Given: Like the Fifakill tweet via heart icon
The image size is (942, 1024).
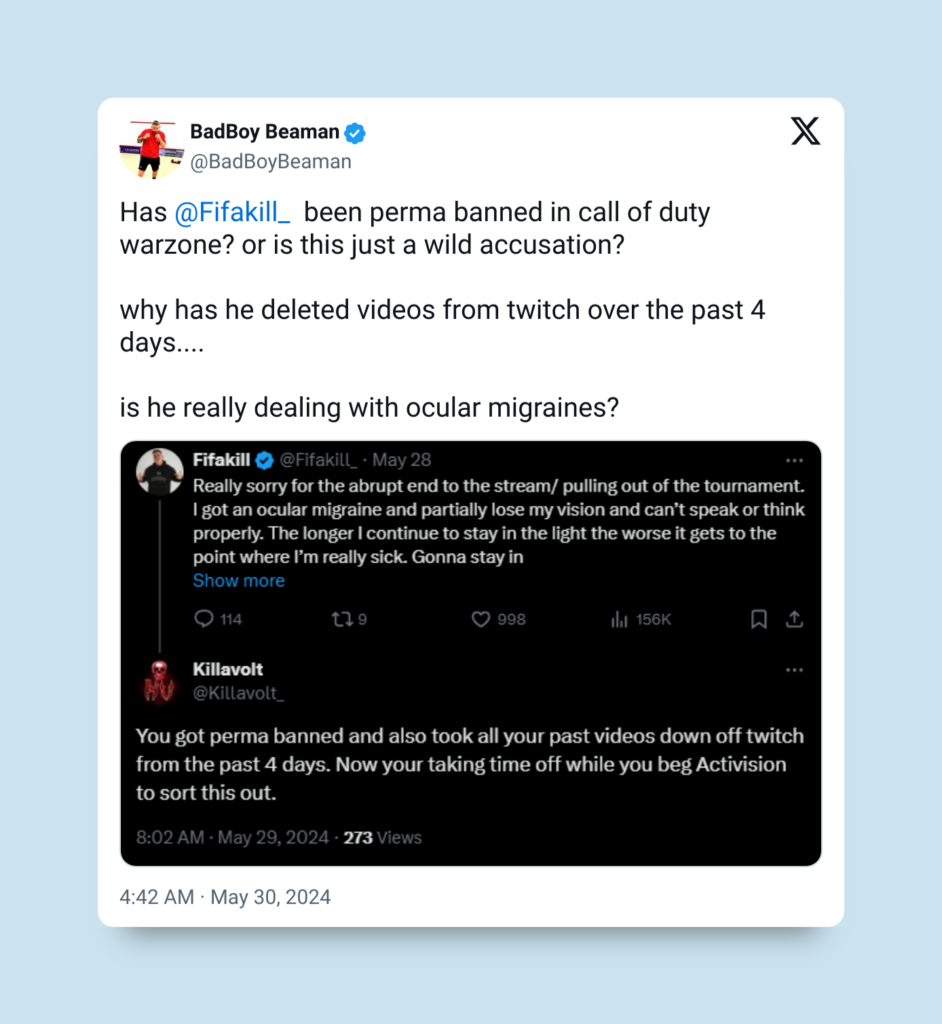Looking at the screenshot, I should 481,618.
